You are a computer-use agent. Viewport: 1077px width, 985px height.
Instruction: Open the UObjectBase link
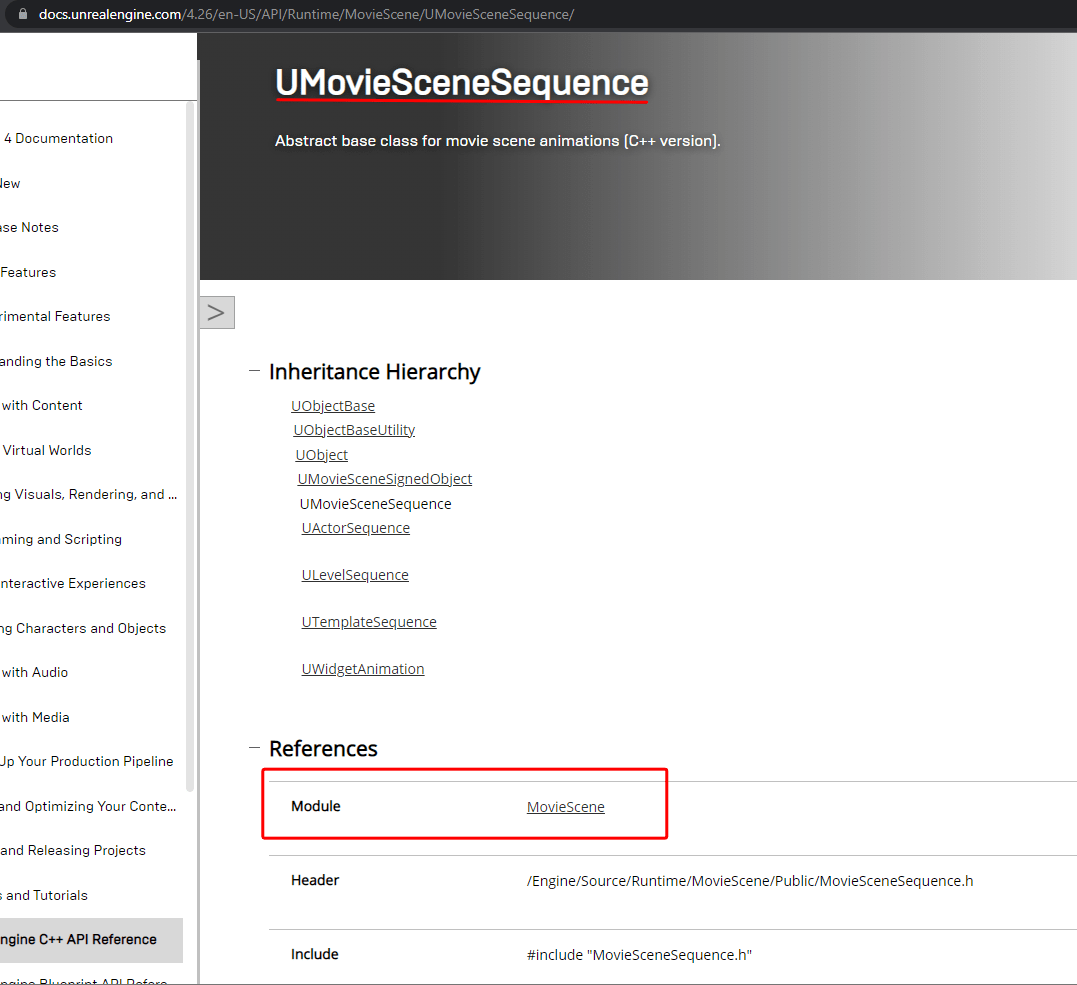(x=333, y=405)
